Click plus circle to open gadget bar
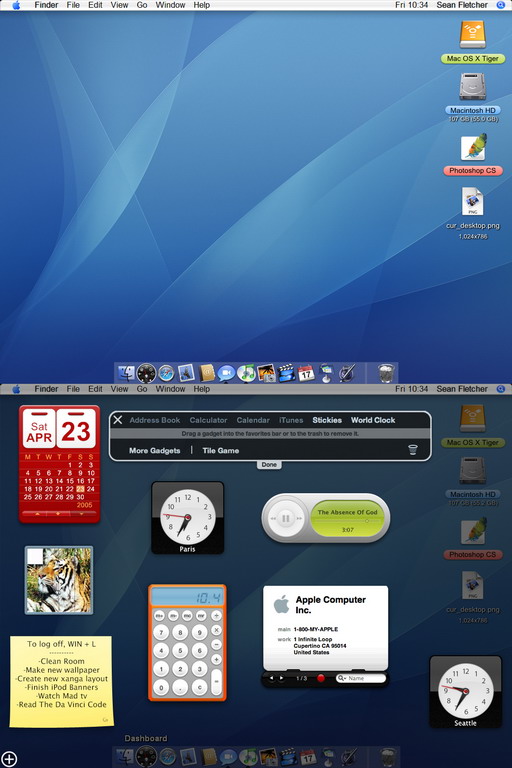512x768 pixels. click(9, 759)
